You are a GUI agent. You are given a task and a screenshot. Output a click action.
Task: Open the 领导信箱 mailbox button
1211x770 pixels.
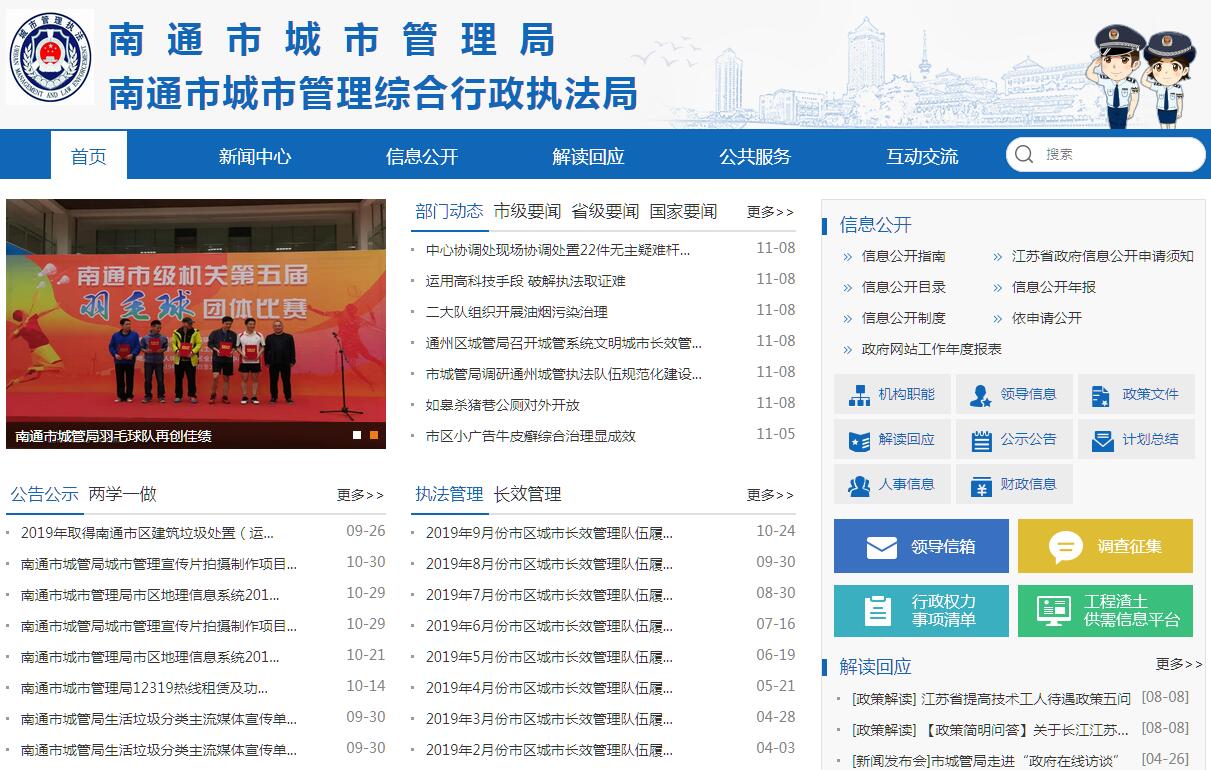[921, 546]
